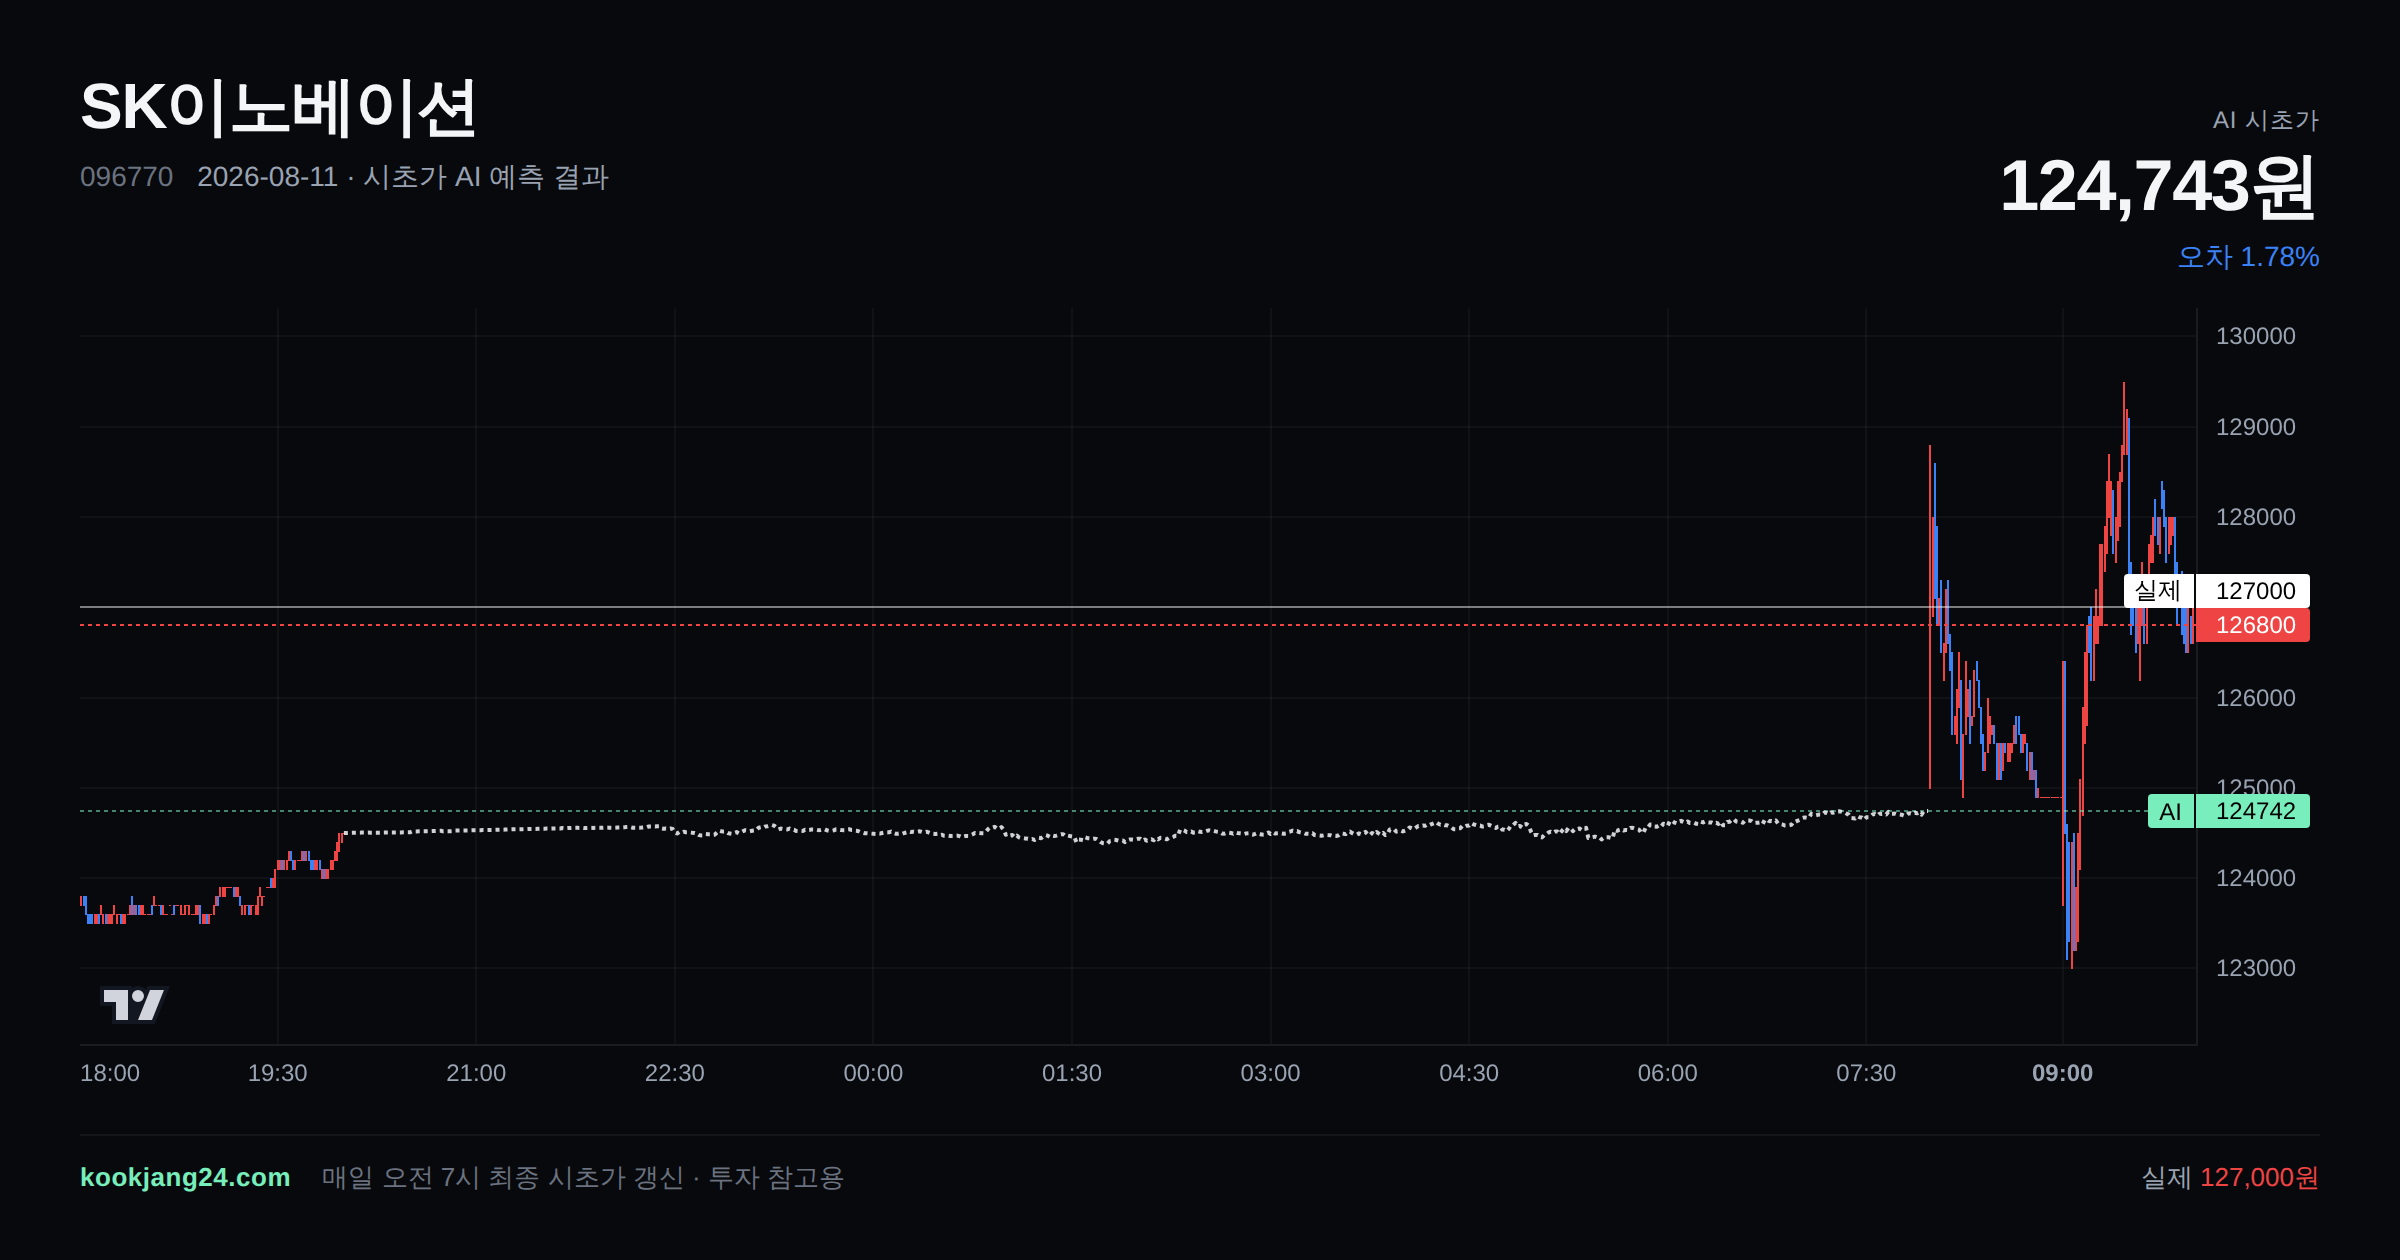Click the red 126800 price label
2400x1260 pixels.
coord(2254,625)
